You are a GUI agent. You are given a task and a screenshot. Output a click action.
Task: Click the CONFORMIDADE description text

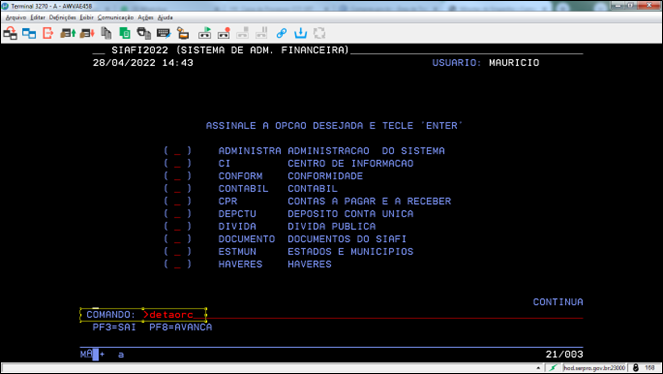click(x=325, y=176)
